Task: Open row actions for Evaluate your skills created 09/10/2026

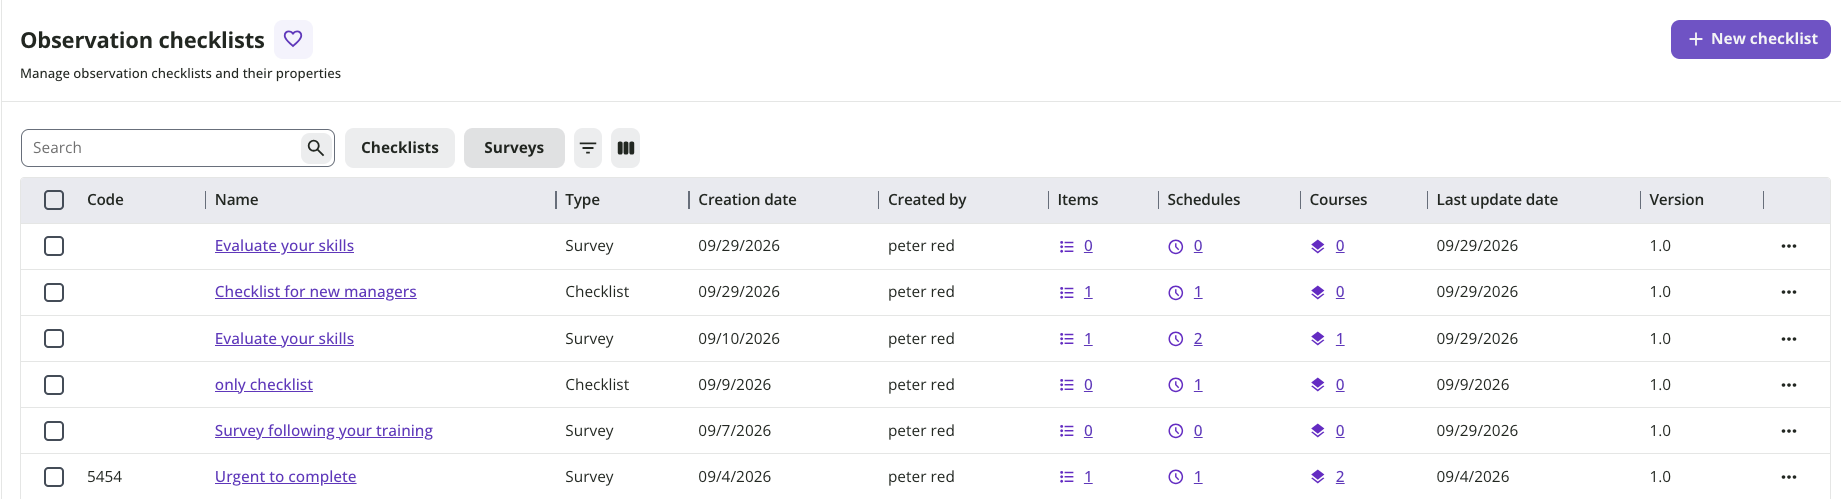Action: coord(1789,339)
